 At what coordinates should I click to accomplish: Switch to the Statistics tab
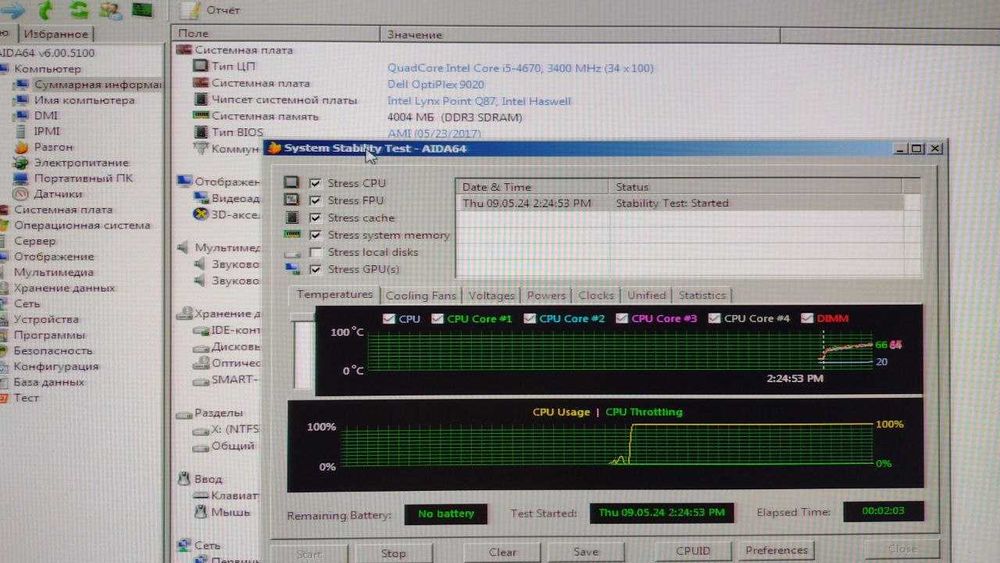tap(702, 295)
